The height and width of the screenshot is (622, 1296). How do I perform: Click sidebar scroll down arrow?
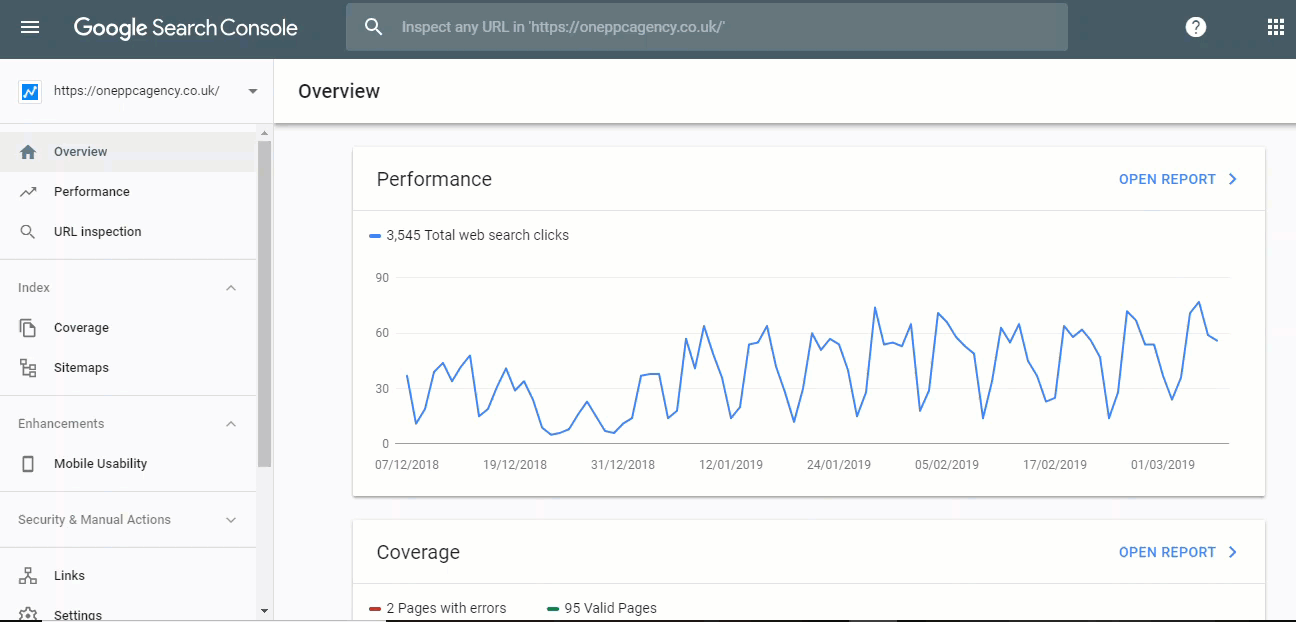point(264,610)
